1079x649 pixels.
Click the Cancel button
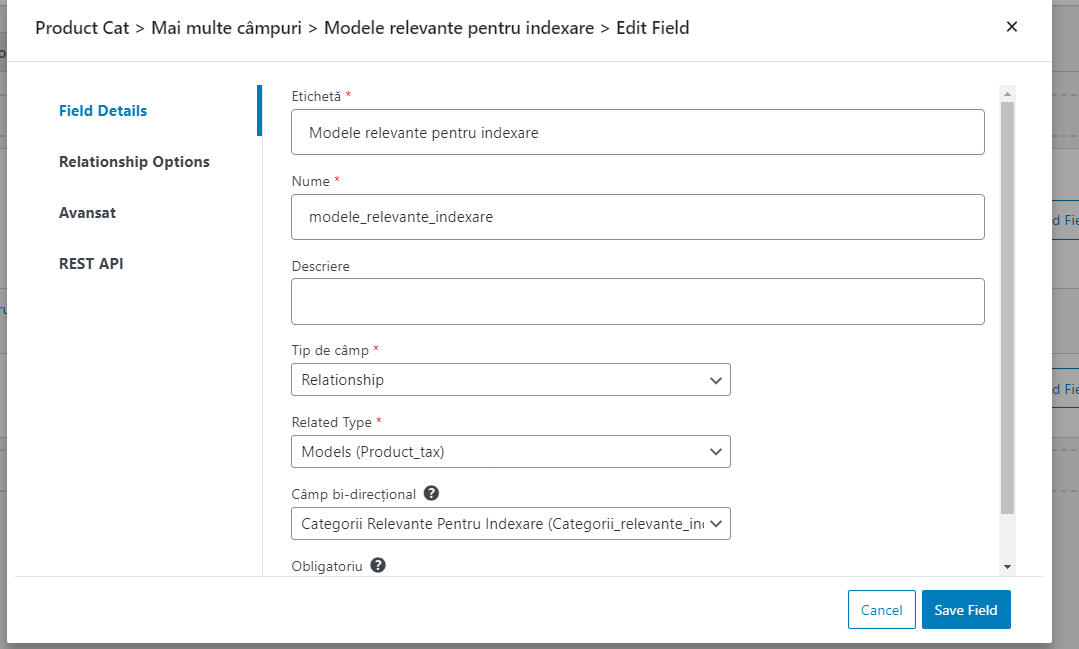pyautogui.click(x=882, y=610)
